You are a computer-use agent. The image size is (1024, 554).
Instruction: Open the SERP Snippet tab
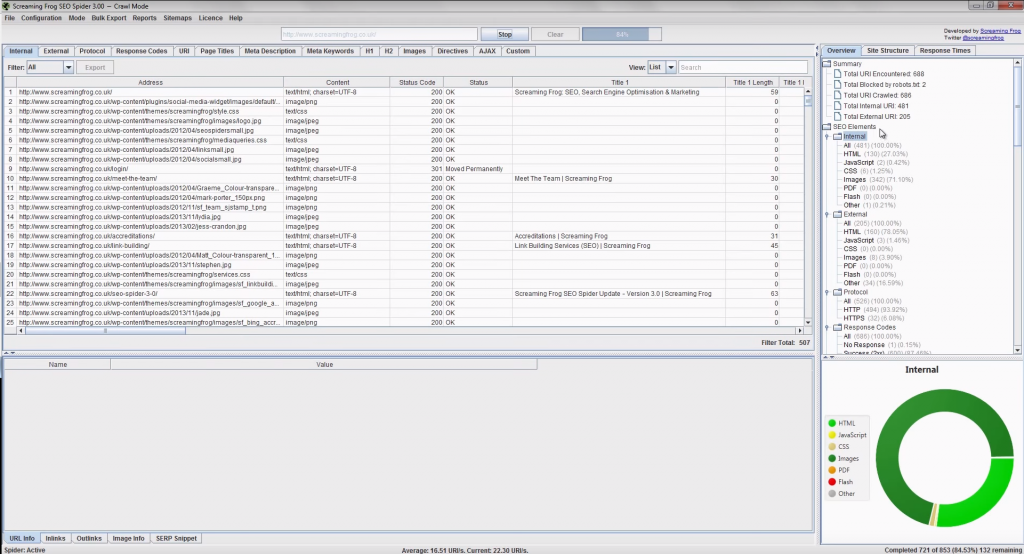pos(176,538)
